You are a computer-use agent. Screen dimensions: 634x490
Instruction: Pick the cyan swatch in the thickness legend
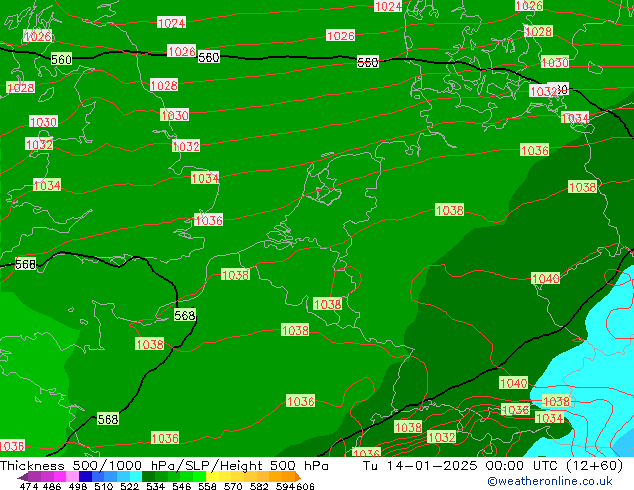coord(136,476)
